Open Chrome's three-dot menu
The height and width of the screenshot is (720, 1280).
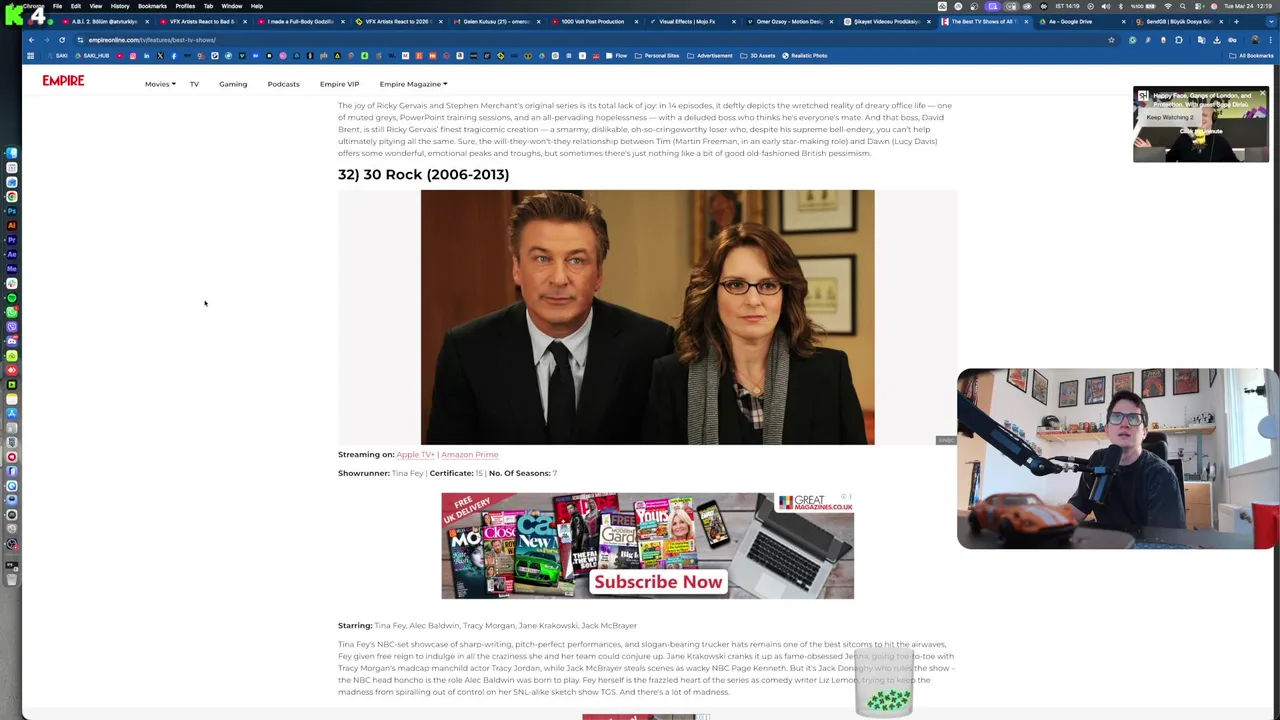tap(1270, 40)
